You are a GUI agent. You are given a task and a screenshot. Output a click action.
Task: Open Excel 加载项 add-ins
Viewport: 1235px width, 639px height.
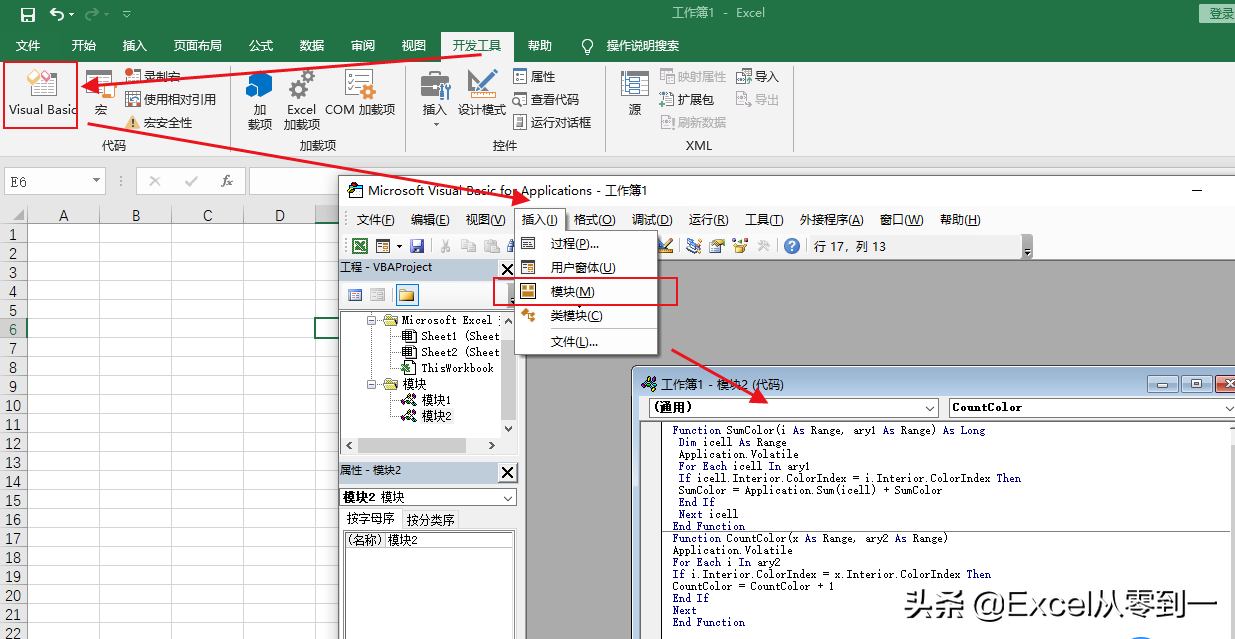(301, 100)
